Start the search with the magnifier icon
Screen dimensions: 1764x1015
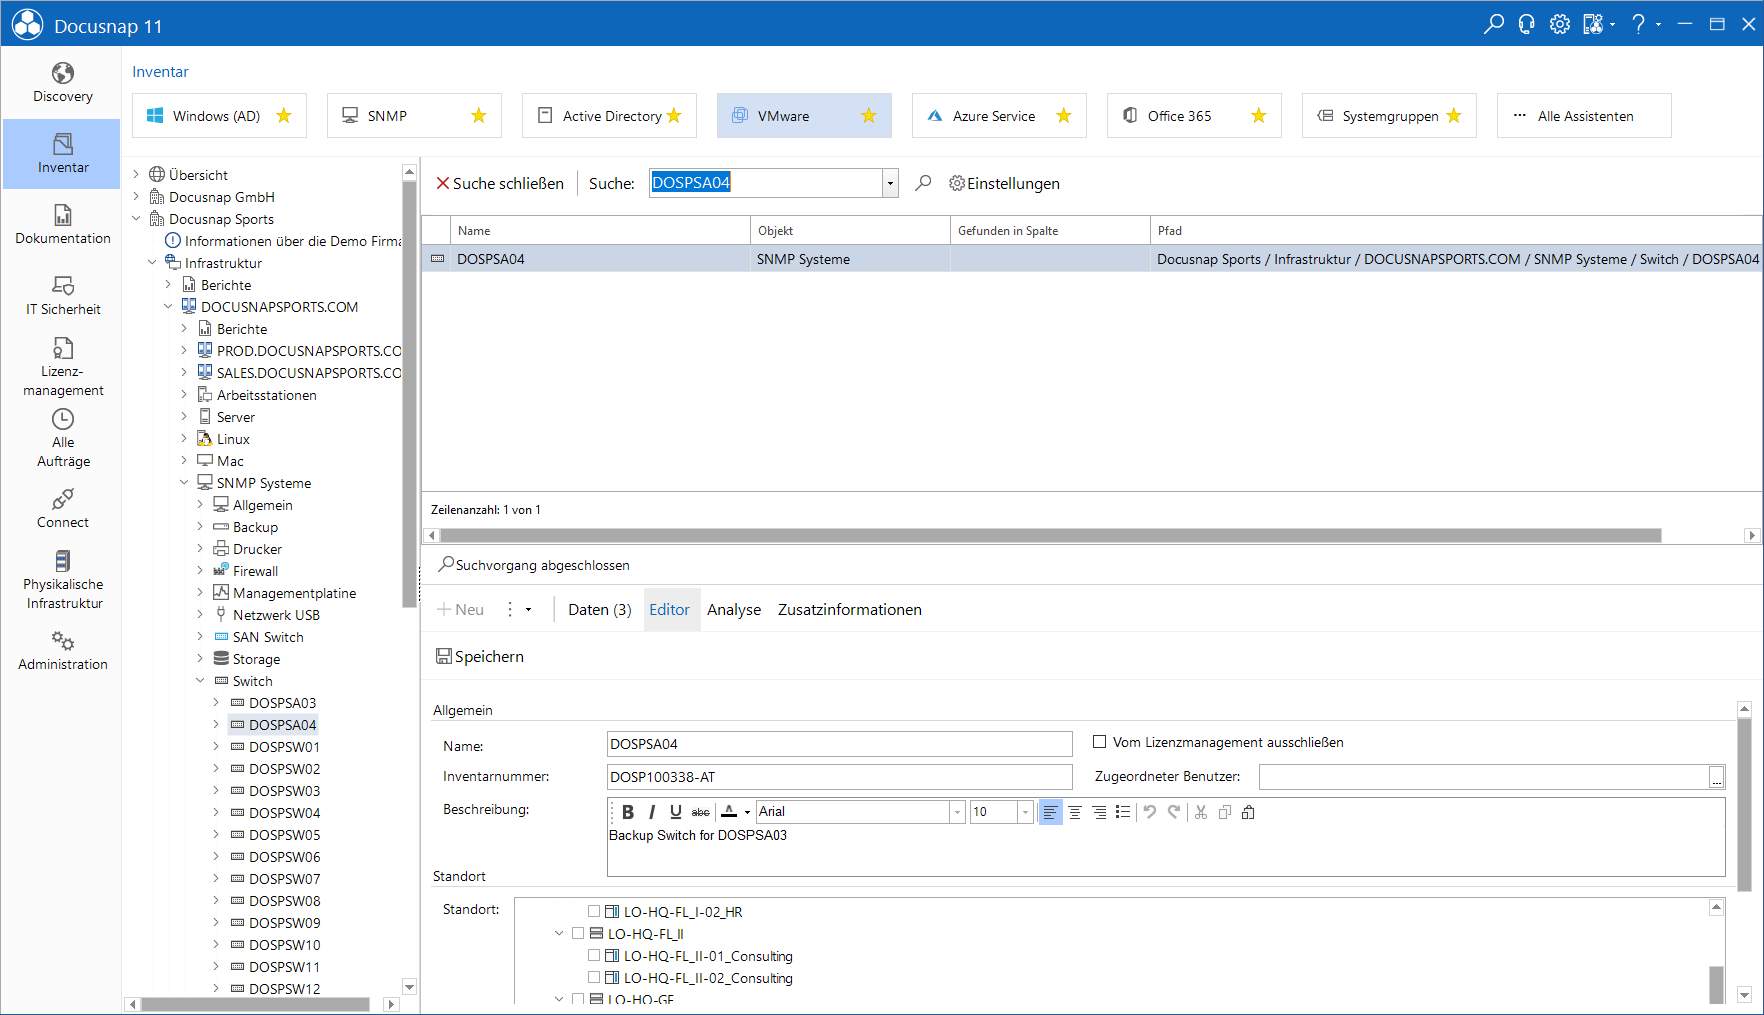(923, 183)
